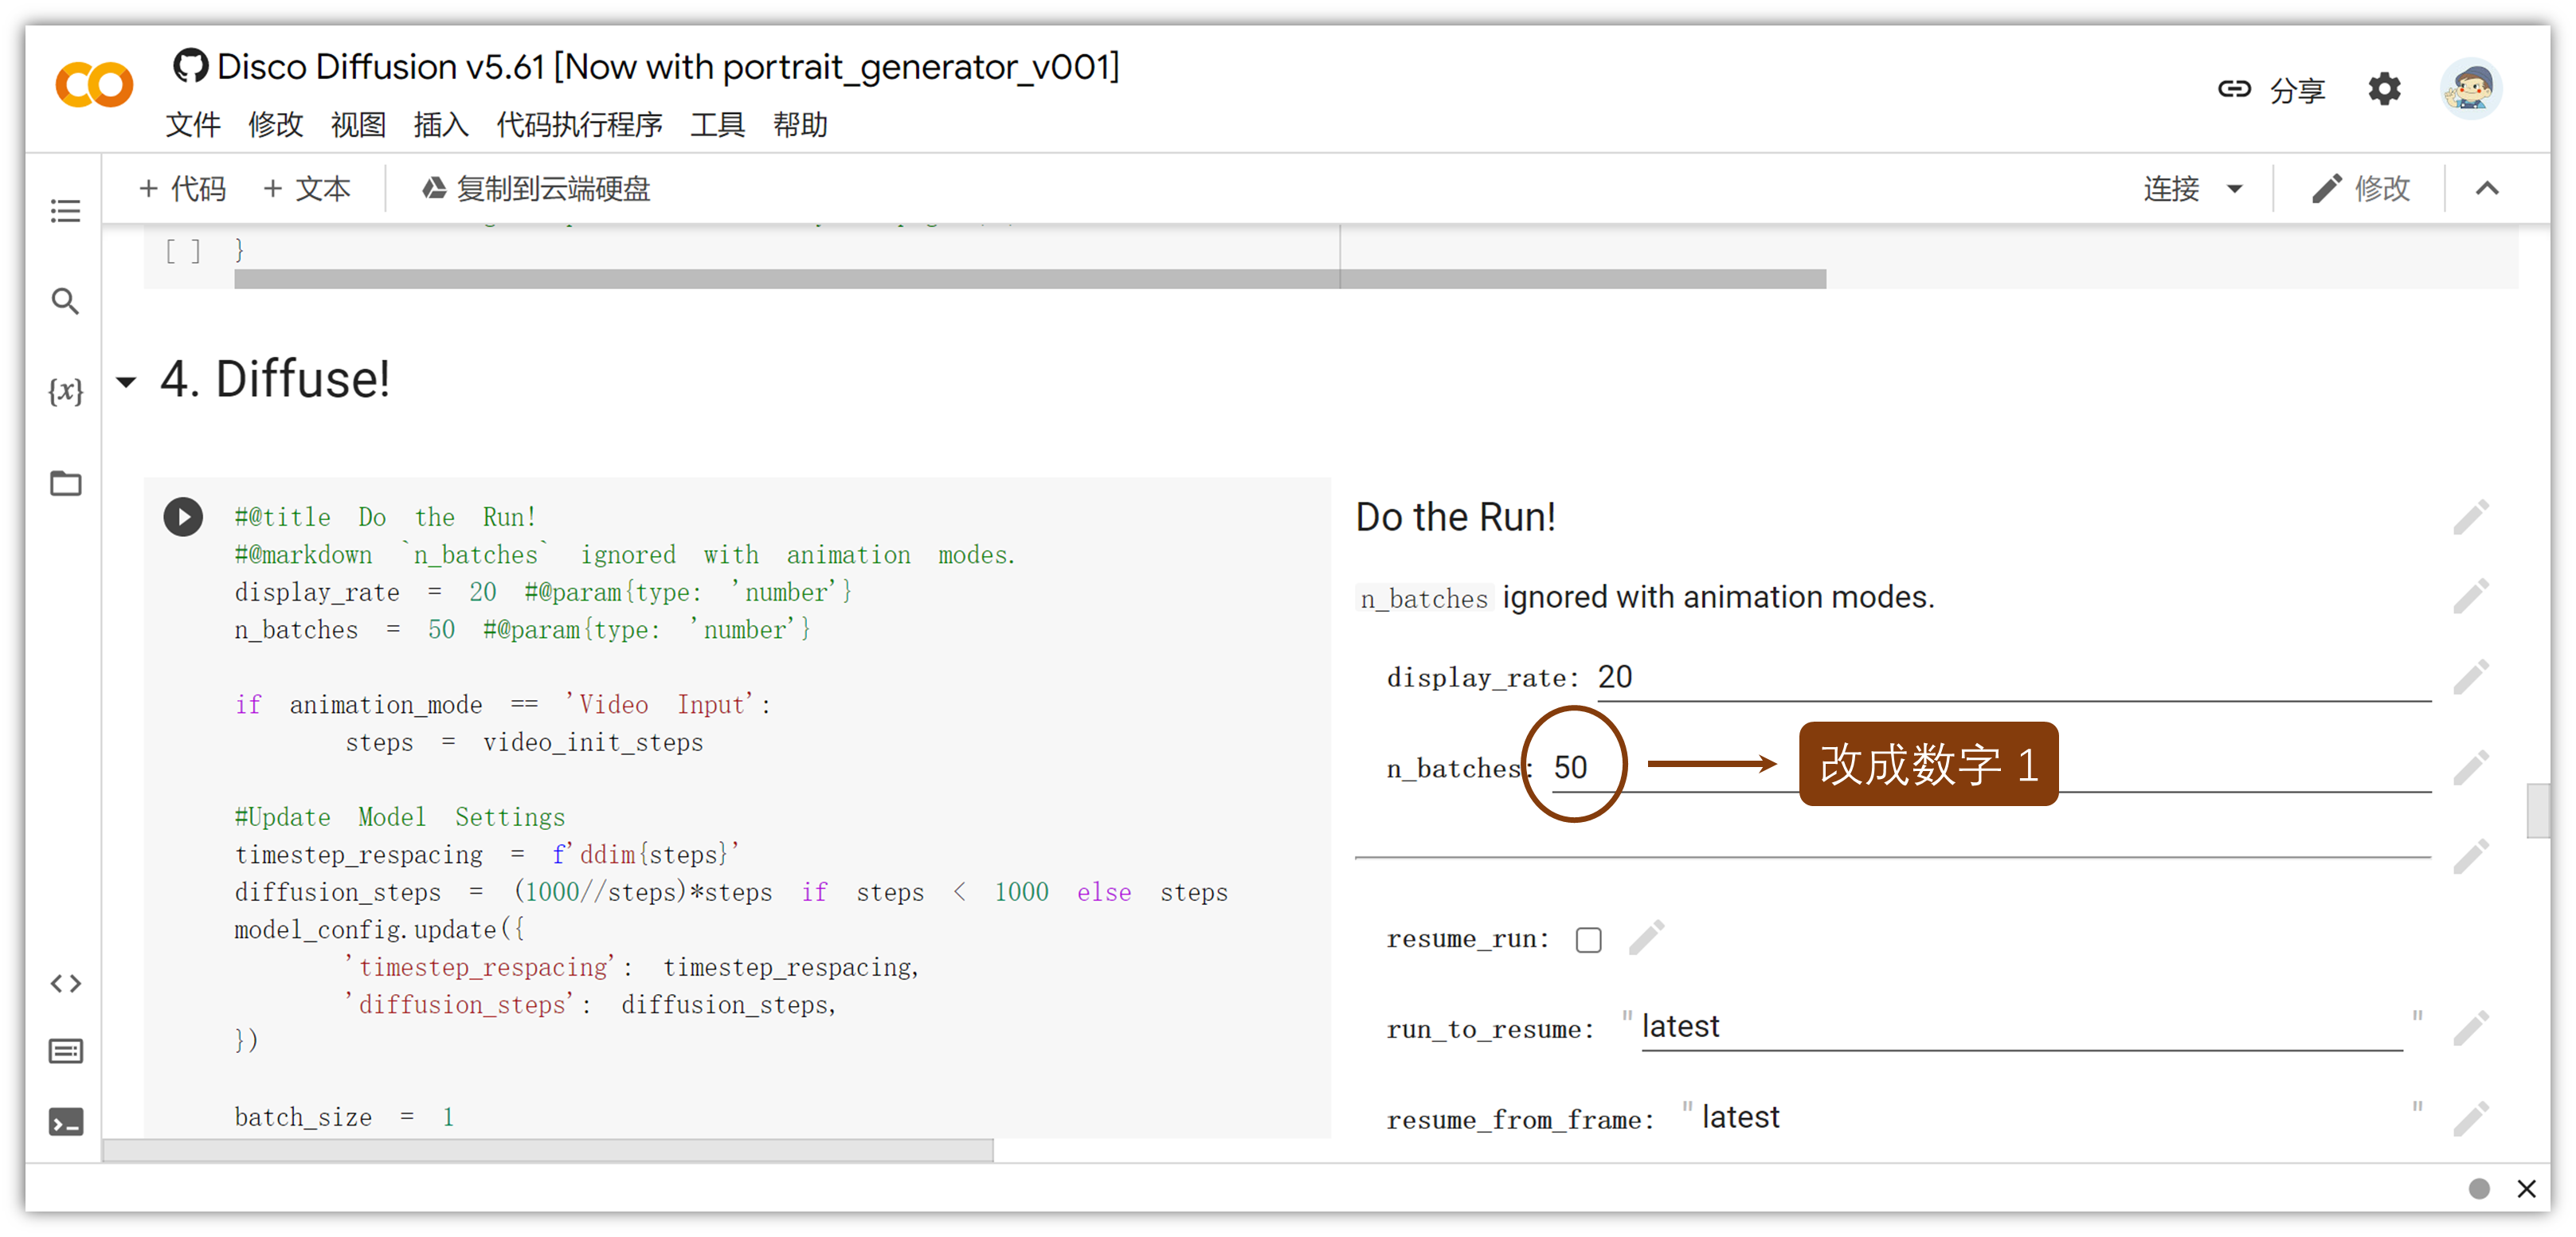
Task: Click the notebook title text
Action: point(668,66)
